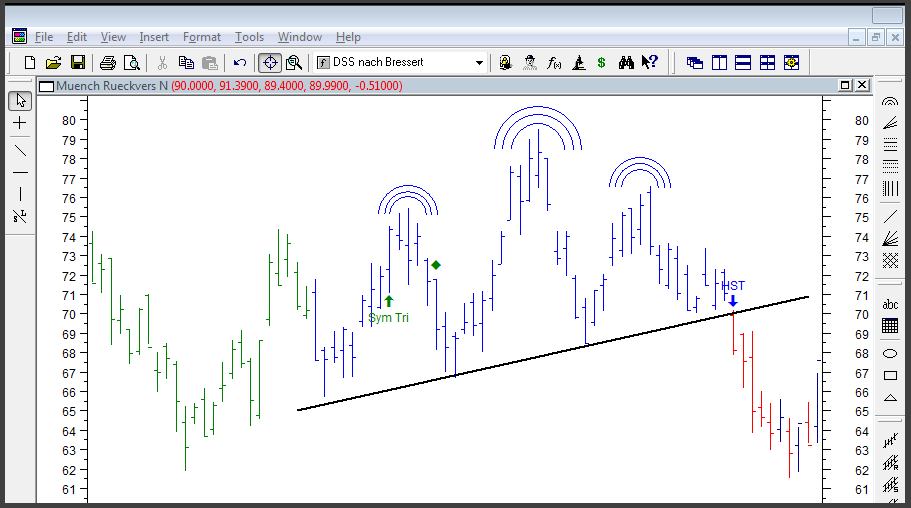
Task: Open the Format menu
Action: point(202,37)
